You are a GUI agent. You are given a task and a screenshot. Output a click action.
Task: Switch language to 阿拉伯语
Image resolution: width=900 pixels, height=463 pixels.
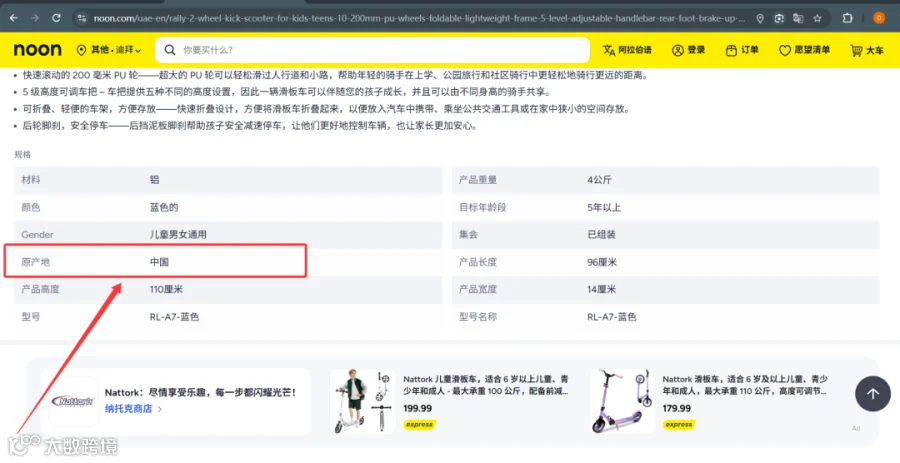coord(627,50)
